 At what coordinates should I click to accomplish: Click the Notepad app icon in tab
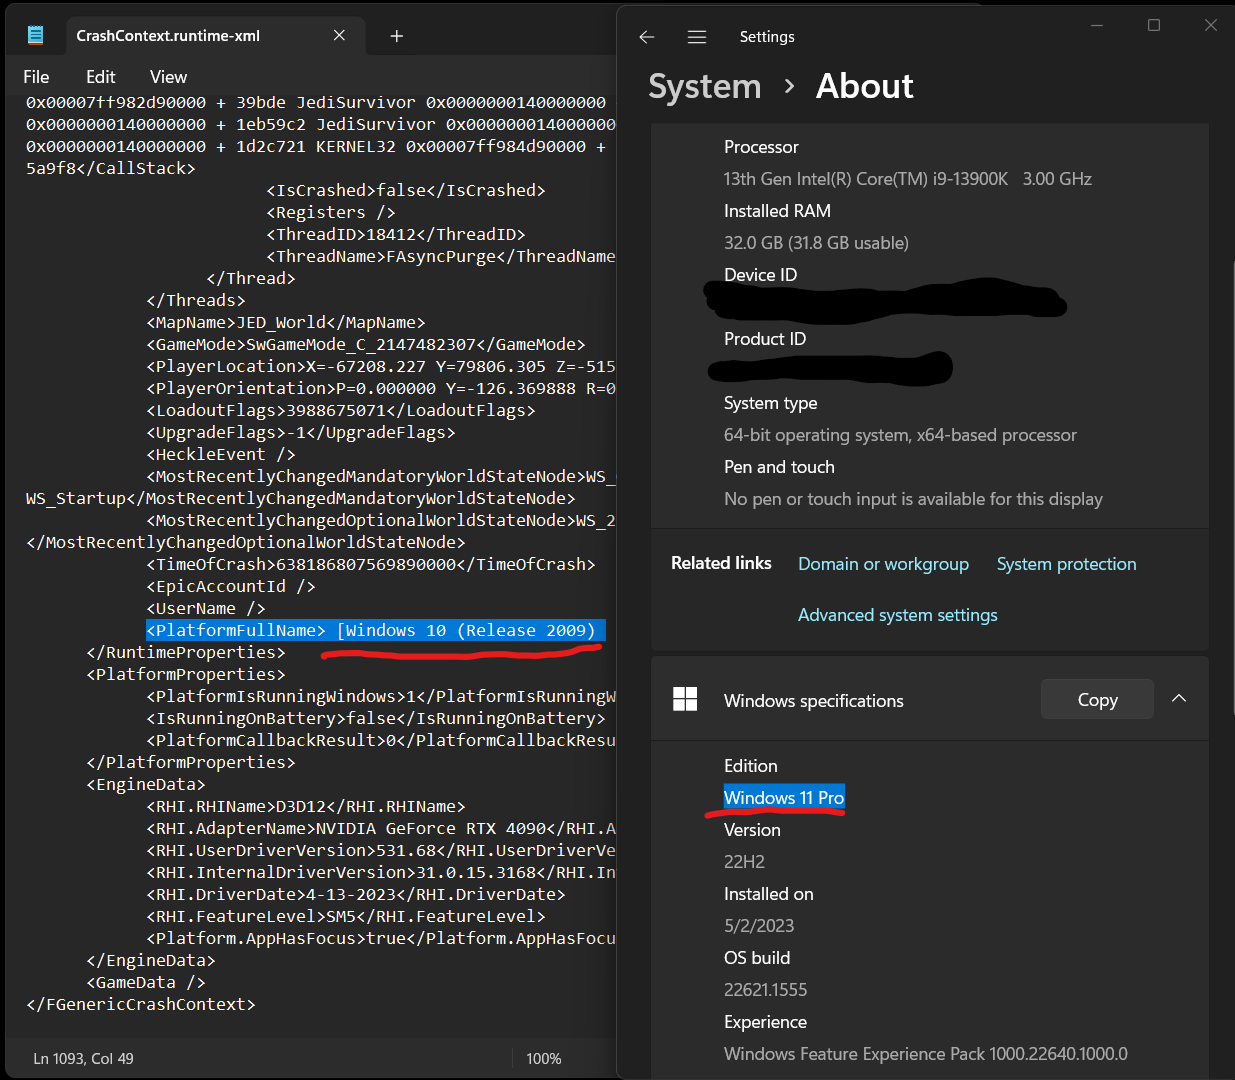(36, 35)
